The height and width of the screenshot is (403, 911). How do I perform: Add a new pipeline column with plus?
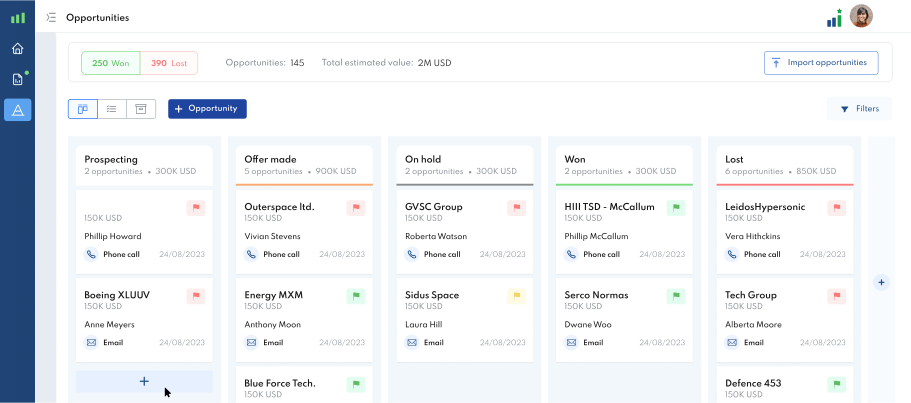pos(881,283)
